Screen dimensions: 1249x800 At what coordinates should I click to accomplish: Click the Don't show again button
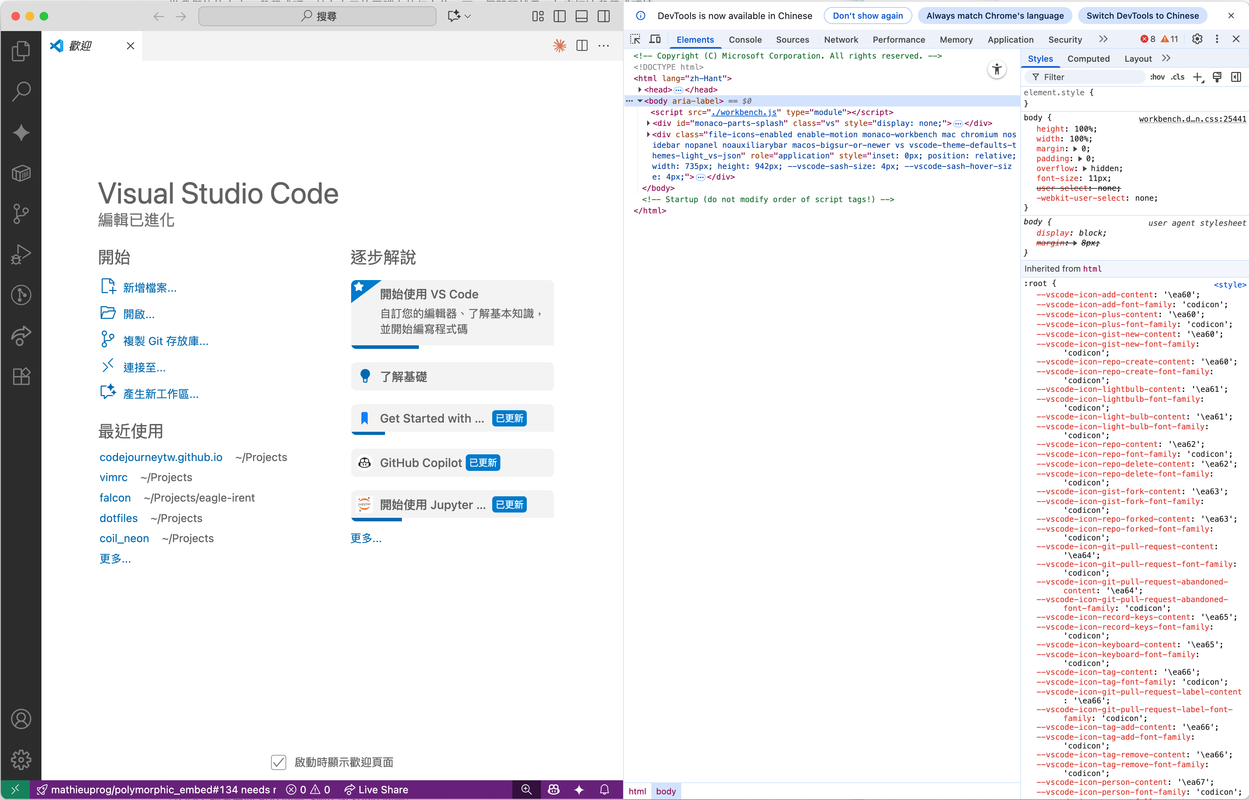pos(868,16)
